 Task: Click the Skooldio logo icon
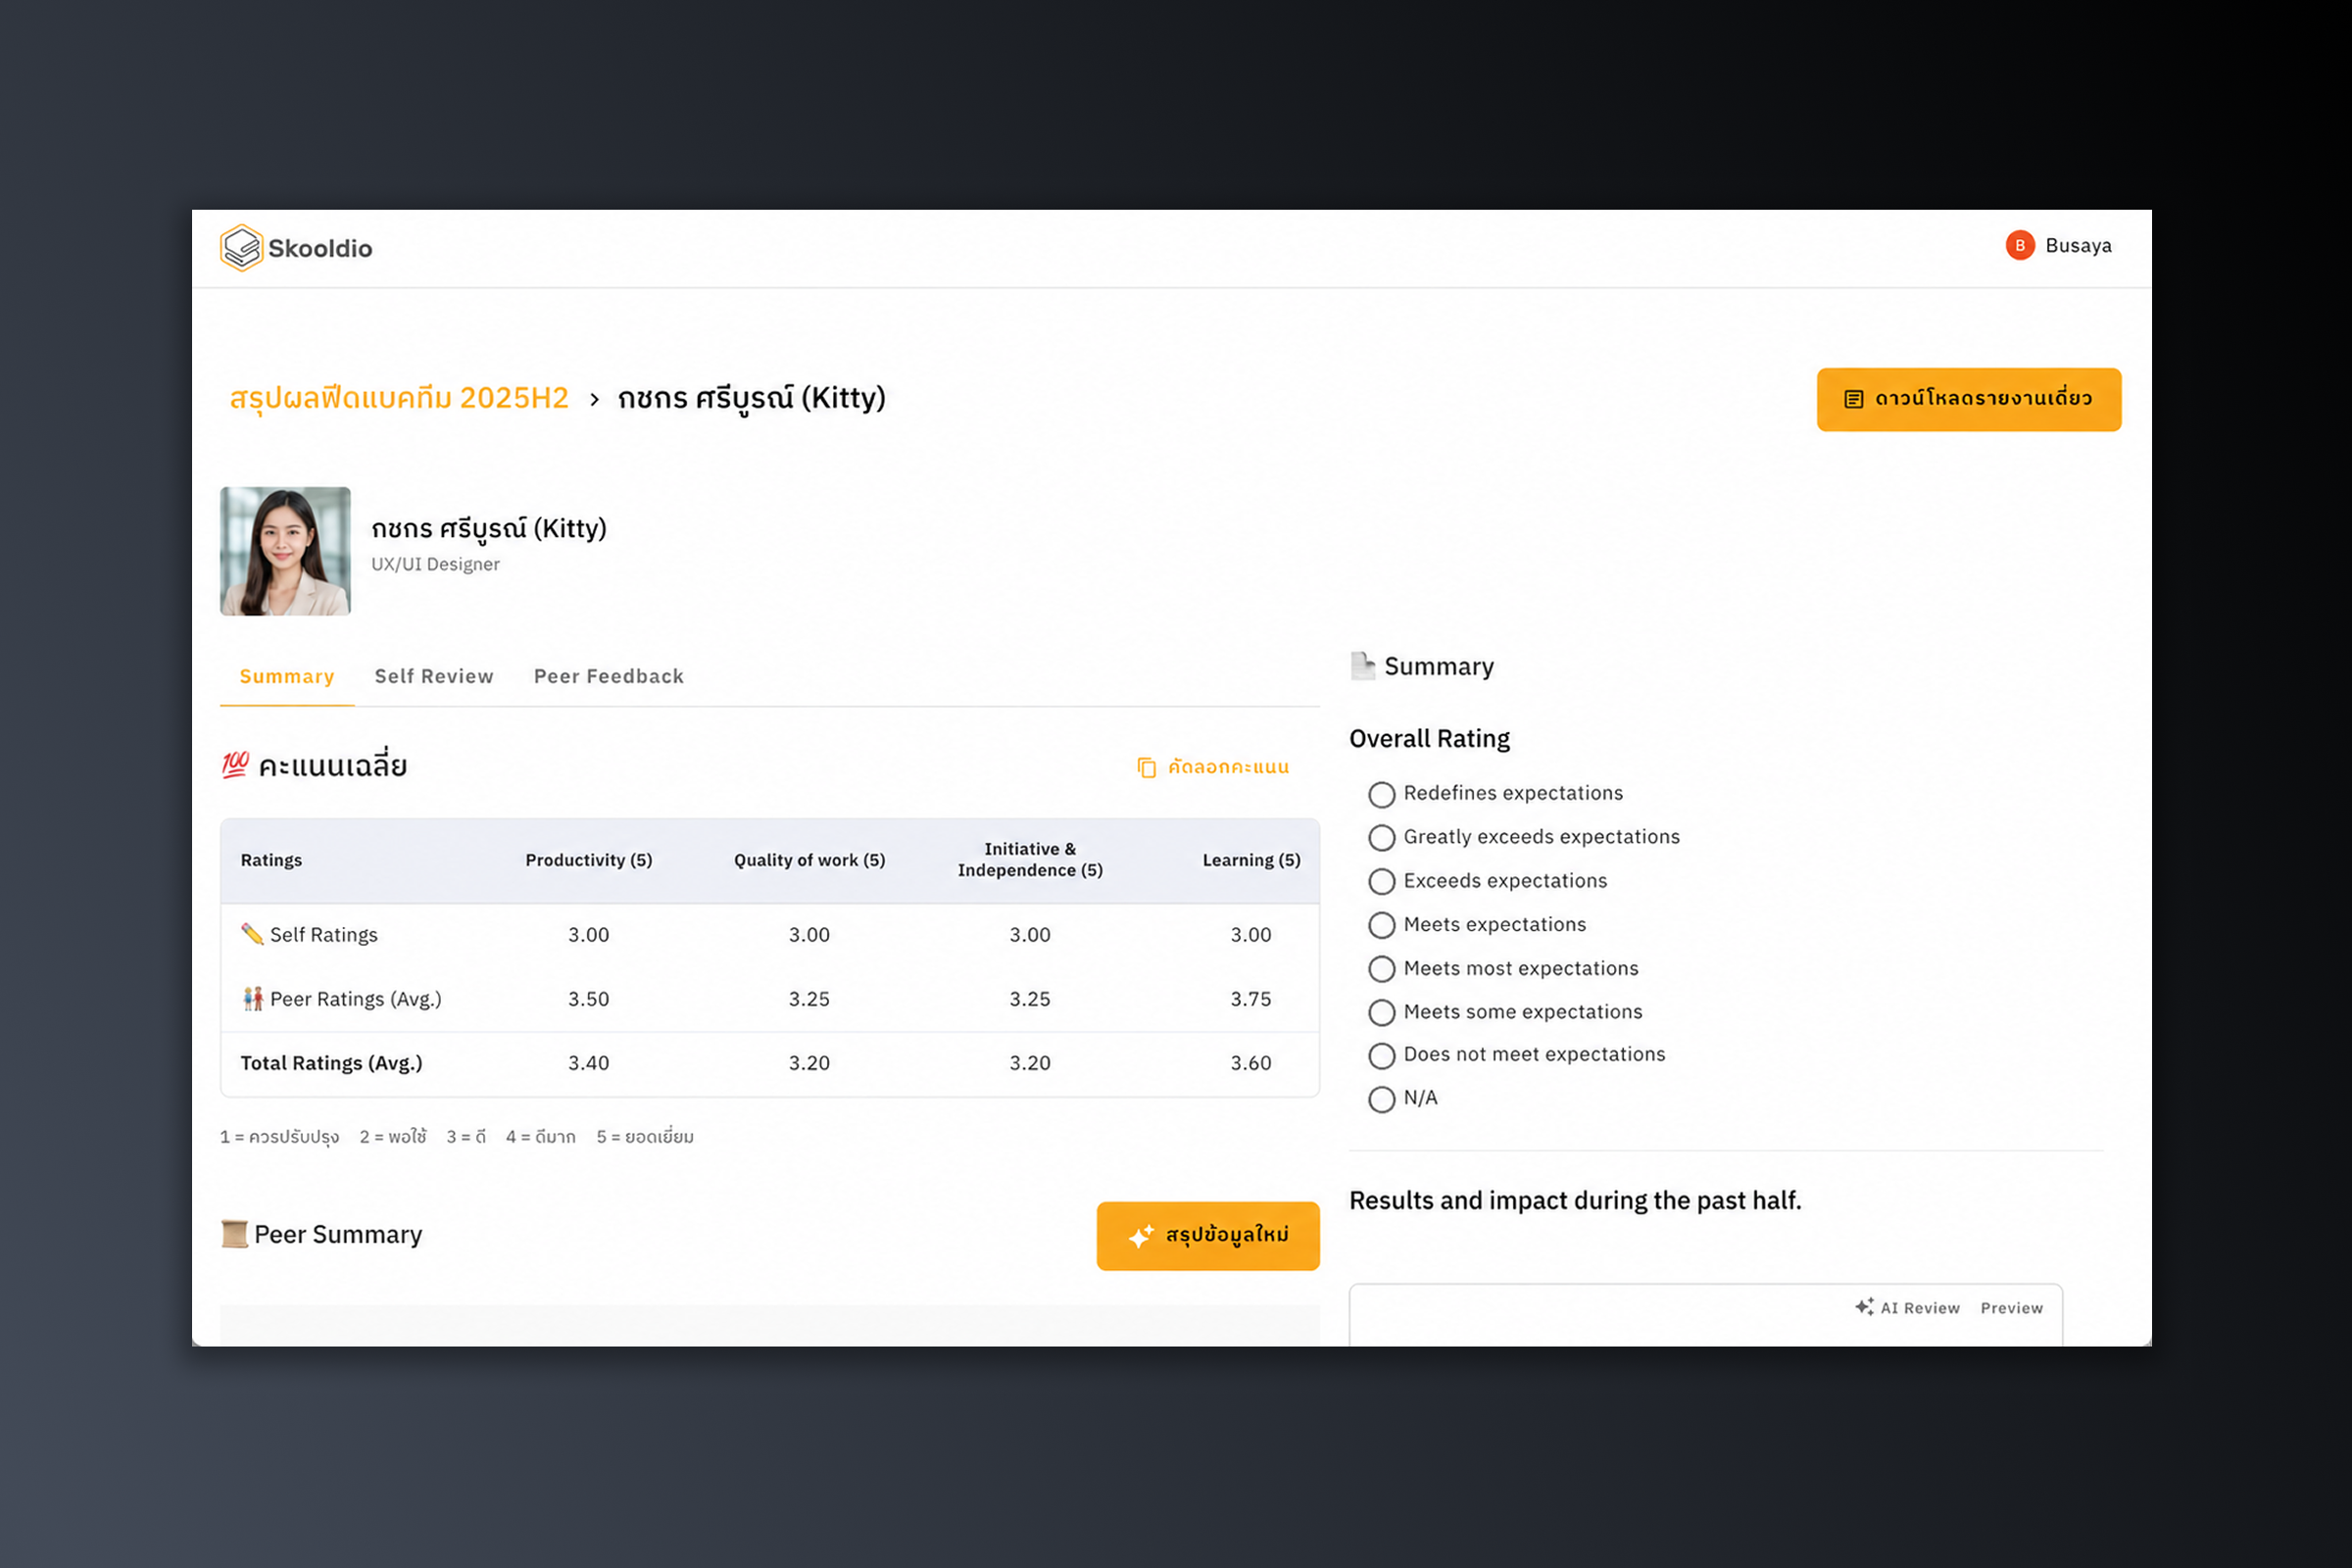click(241, 248)
